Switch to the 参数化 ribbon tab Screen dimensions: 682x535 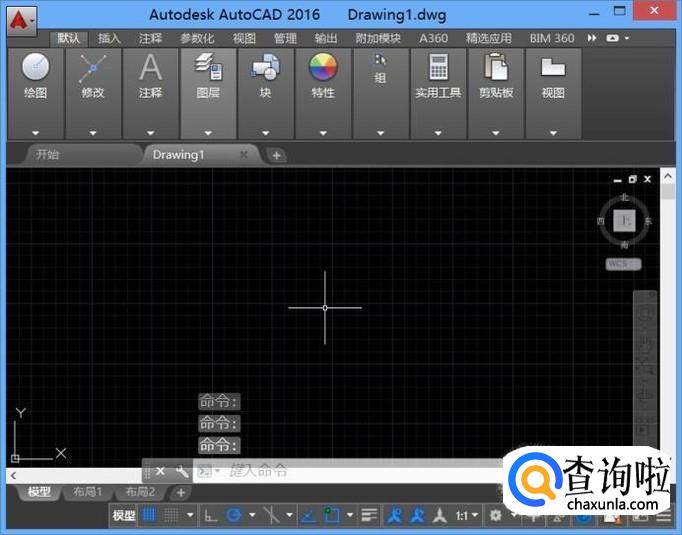coord(197,39)
